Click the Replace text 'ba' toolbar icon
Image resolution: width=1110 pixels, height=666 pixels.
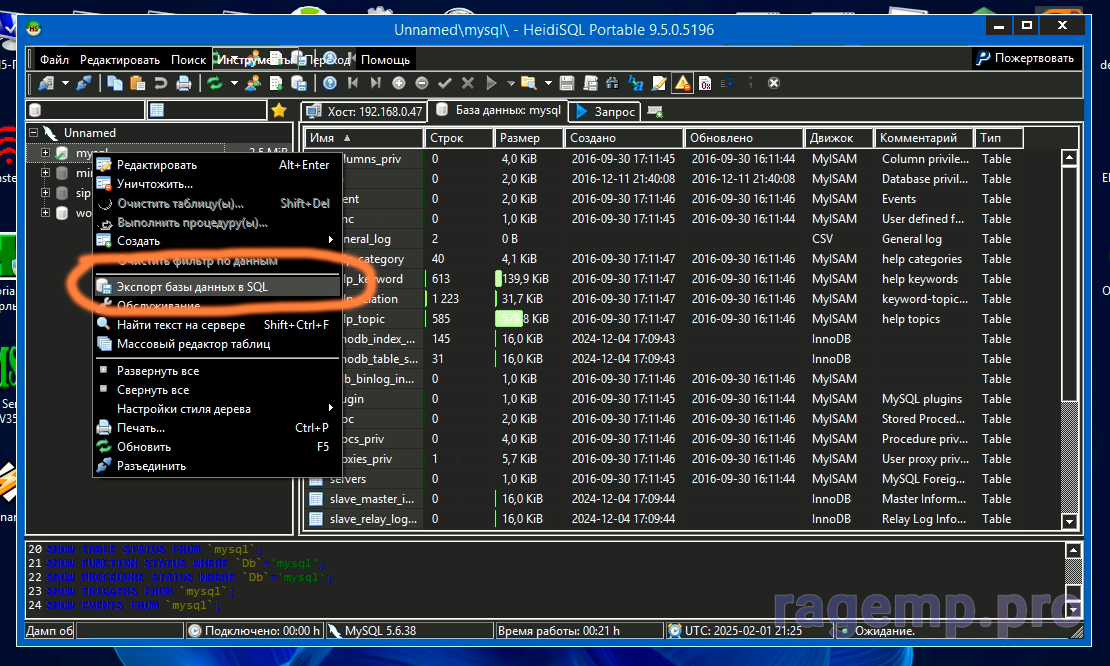[x=636, y=84]
